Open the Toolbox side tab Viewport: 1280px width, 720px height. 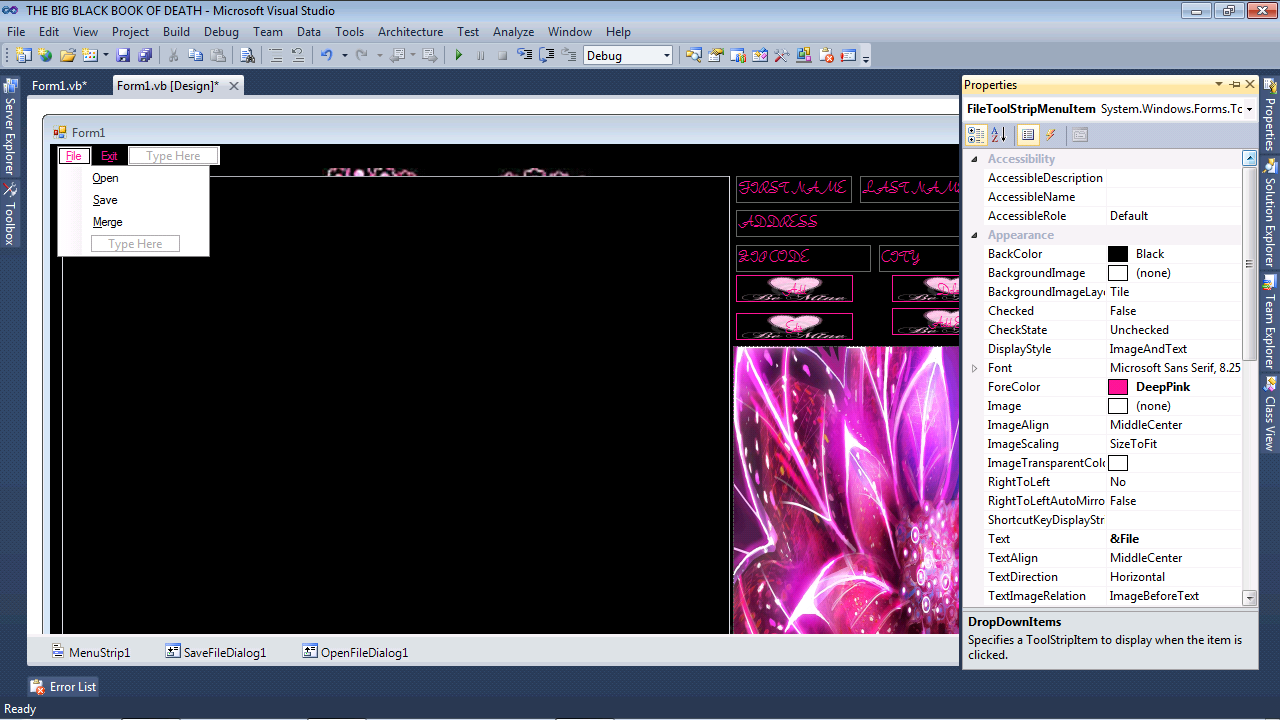(x=10, y=214)
